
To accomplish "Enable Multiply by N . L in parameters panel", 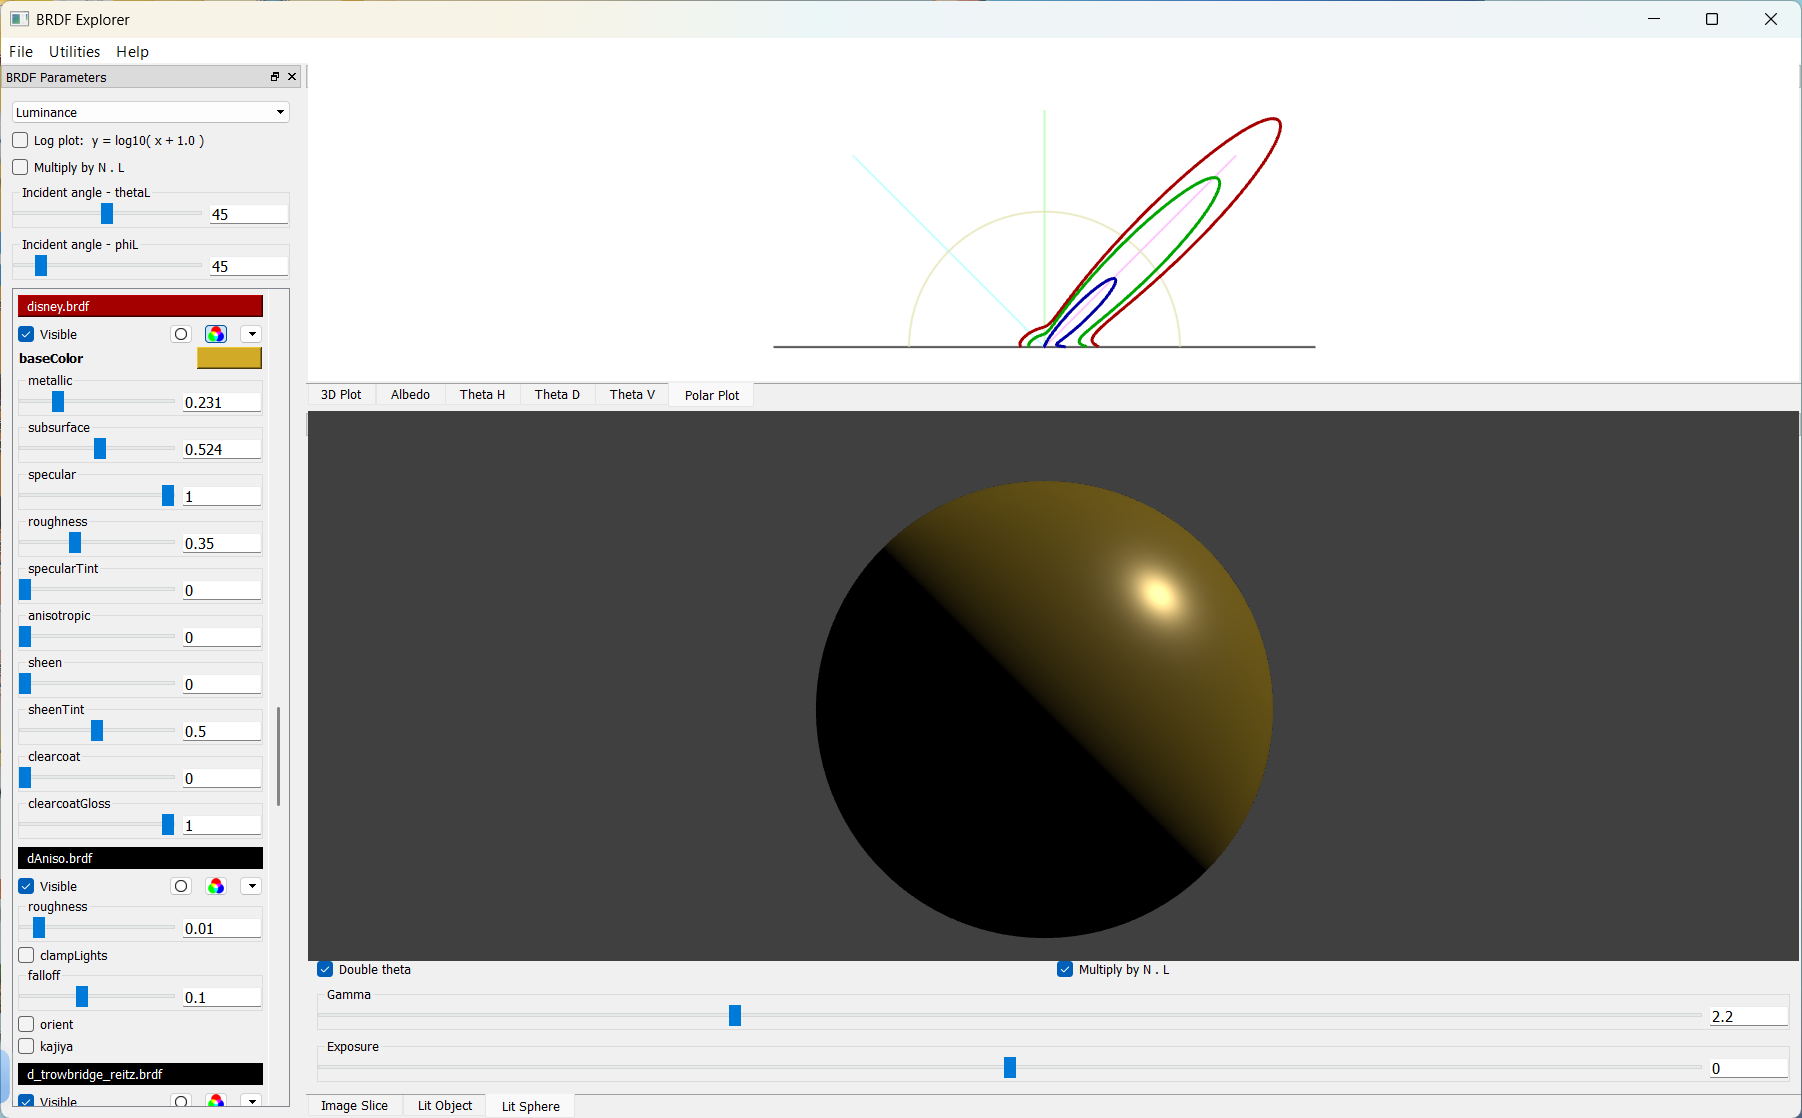I will coord(20,167).
